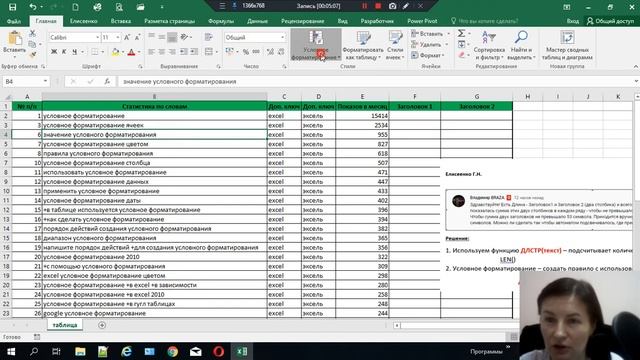Open print preview from quick access toolbar
Image resolution: width=640 pixels, height=360 pixels.
coord(119,7)
